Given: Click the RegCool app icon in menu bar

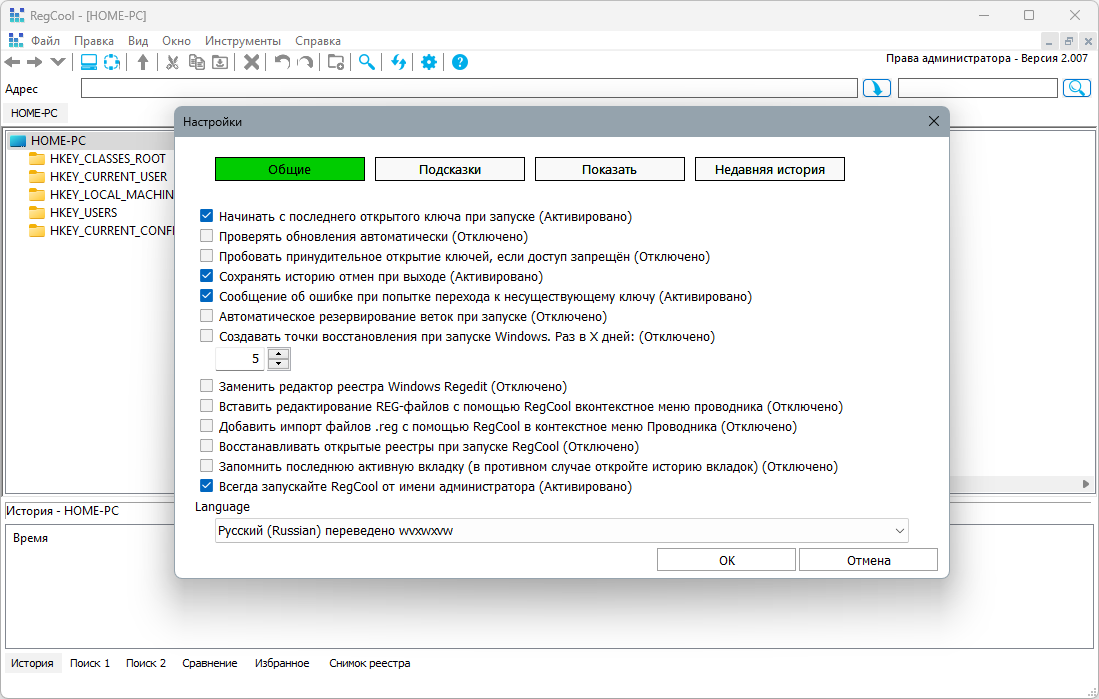Looking at the screenshot, I should pyautogui.click(x=15, y=41).
